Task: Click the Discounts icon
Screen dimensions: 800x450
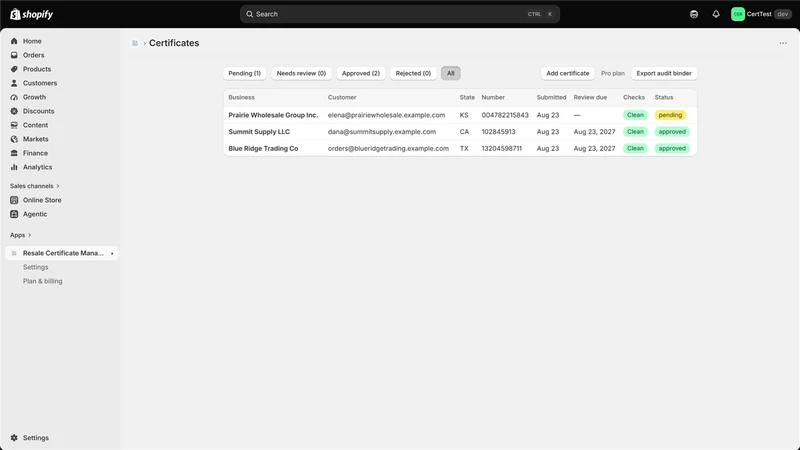Action: (14, 111)
